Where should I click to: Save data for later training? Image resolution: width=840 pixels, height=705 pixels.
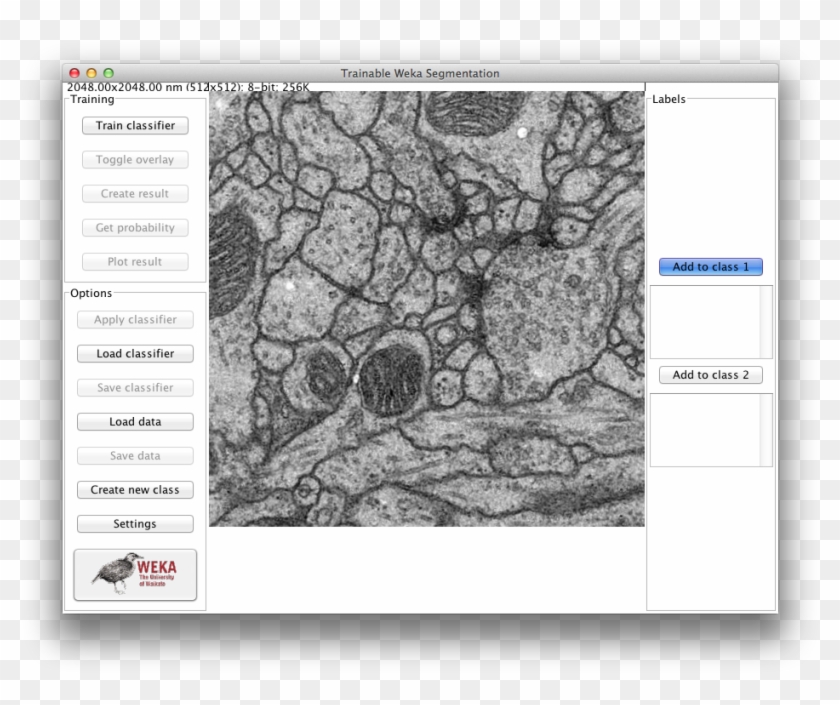[134, 455]
